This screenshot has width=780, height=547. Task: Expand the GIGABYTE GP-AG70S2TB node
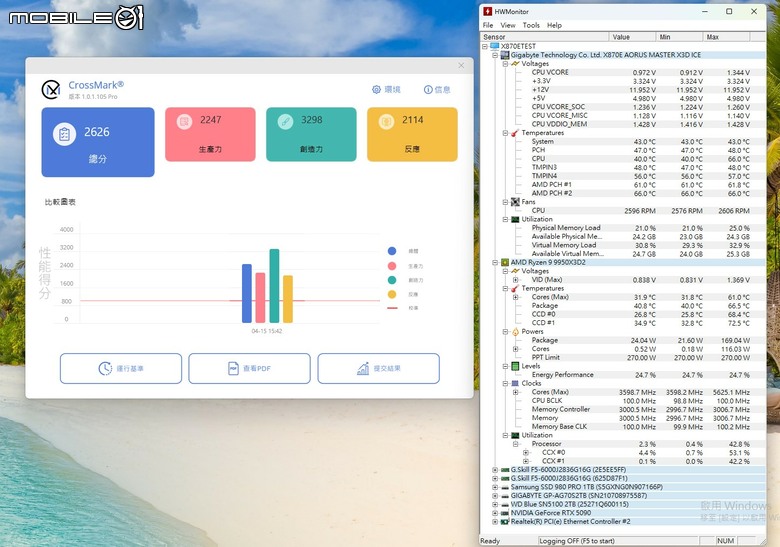495,496
